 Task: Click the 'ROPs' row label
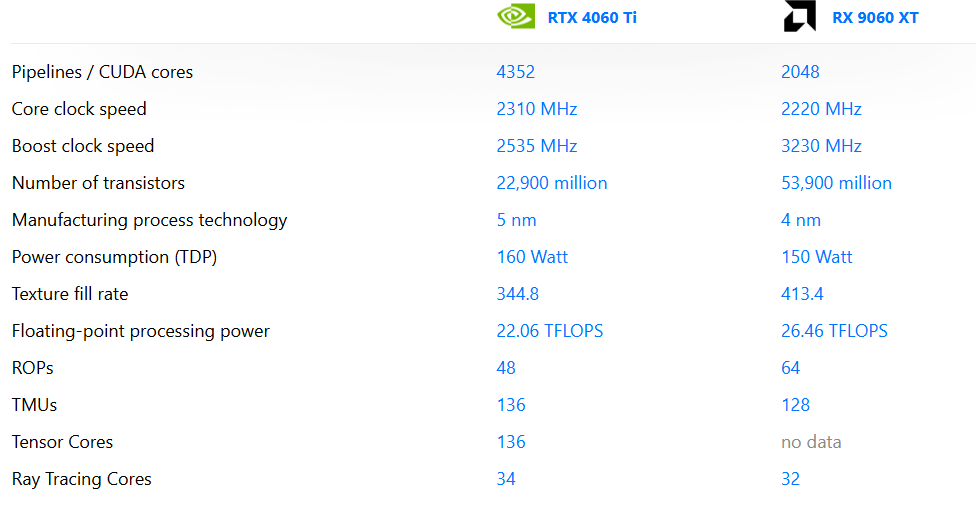point(32,368)
